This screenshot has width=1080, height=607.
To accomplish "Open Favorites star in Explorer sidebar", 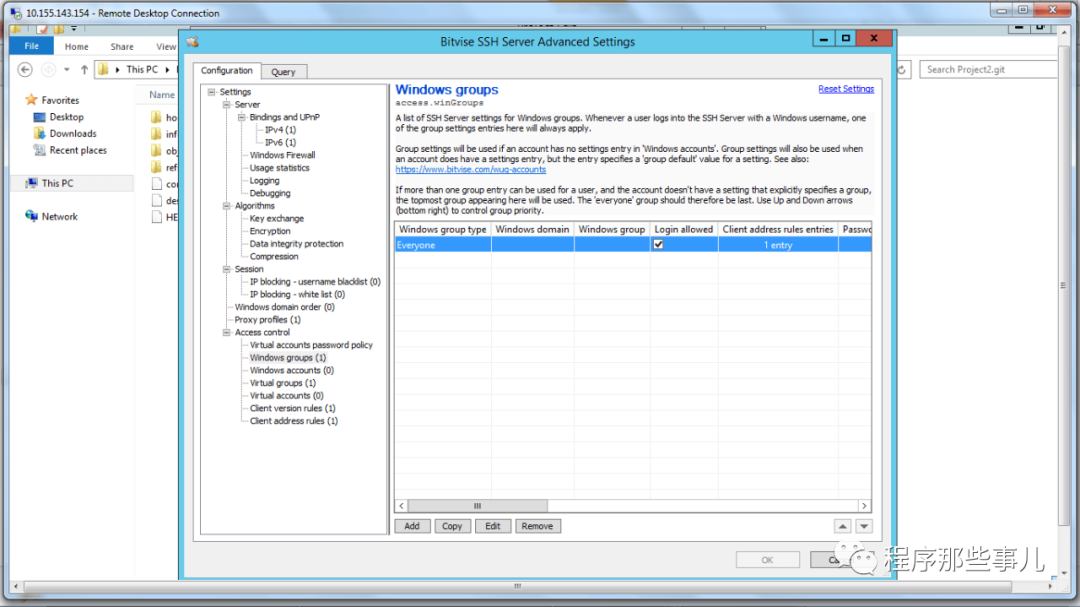I will pos(31,100).
